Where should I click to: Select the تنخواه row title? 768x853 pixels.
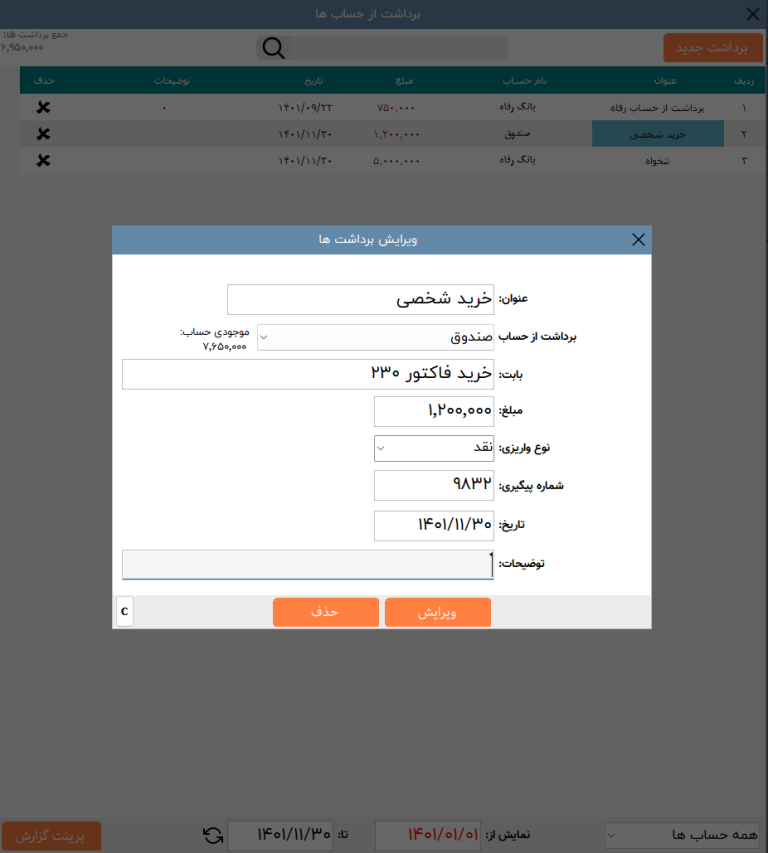[x=657, y=161]
